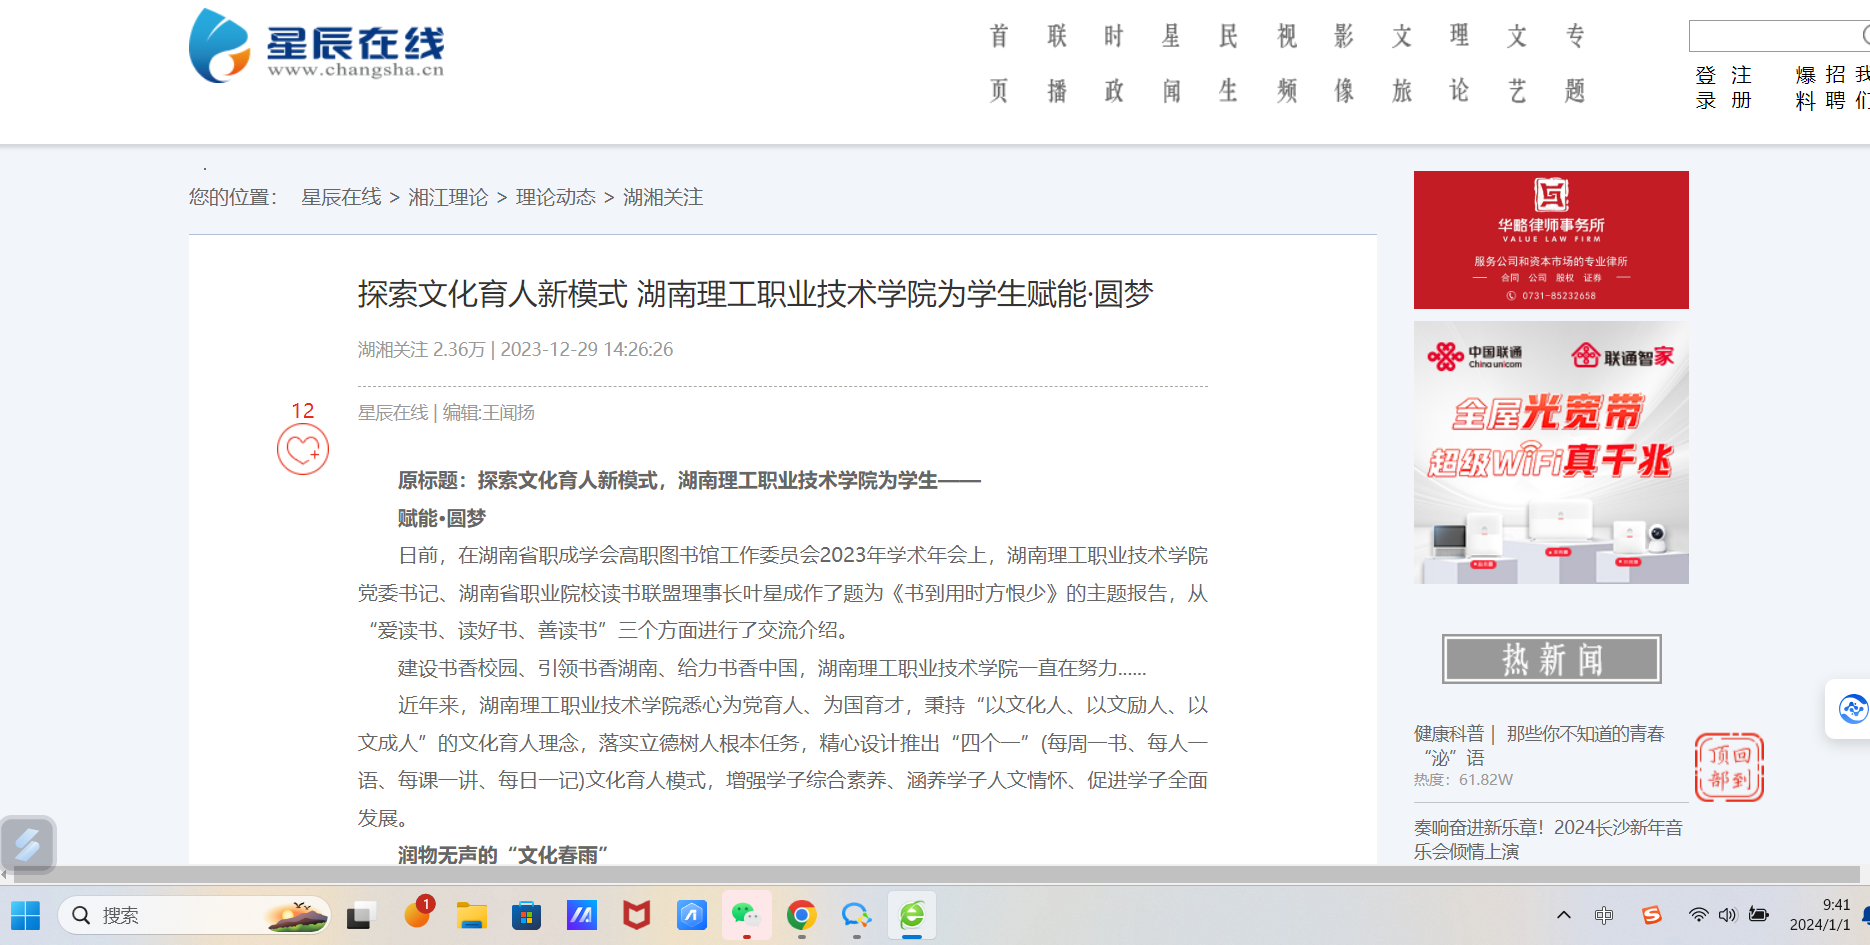Image resolution: width=1870 pixels, height=945 pixels.
Task: Click the heart like icon beside the article
Action: tap(303, 450)
